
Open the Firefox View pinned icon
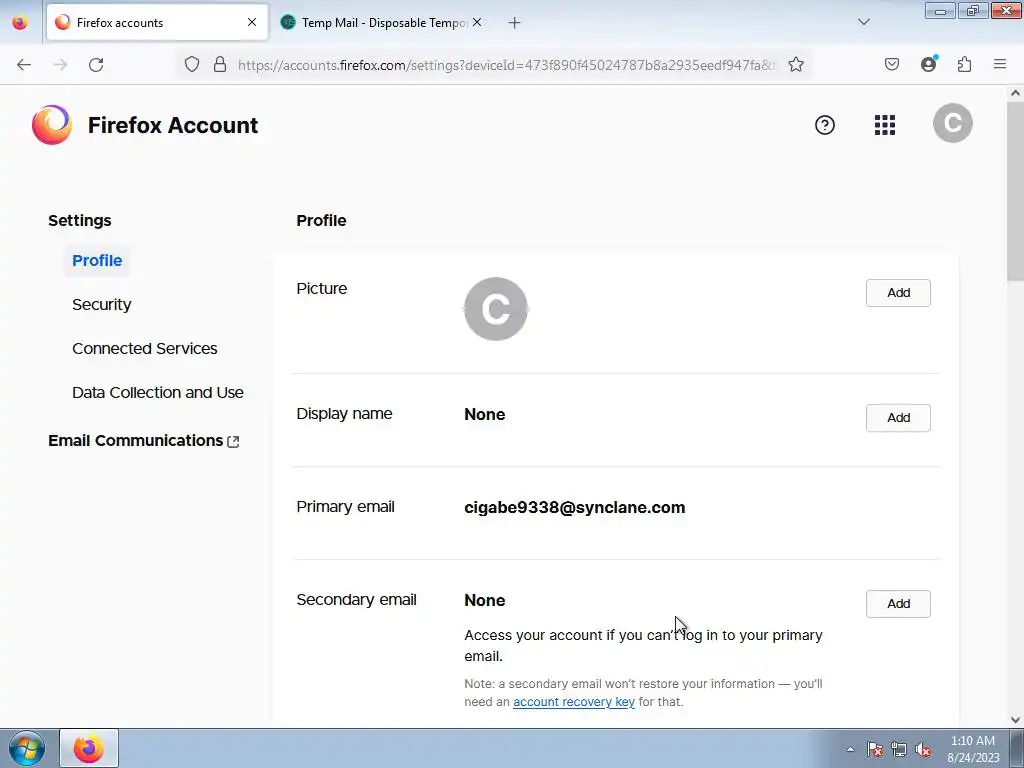(x=20, y=22)
